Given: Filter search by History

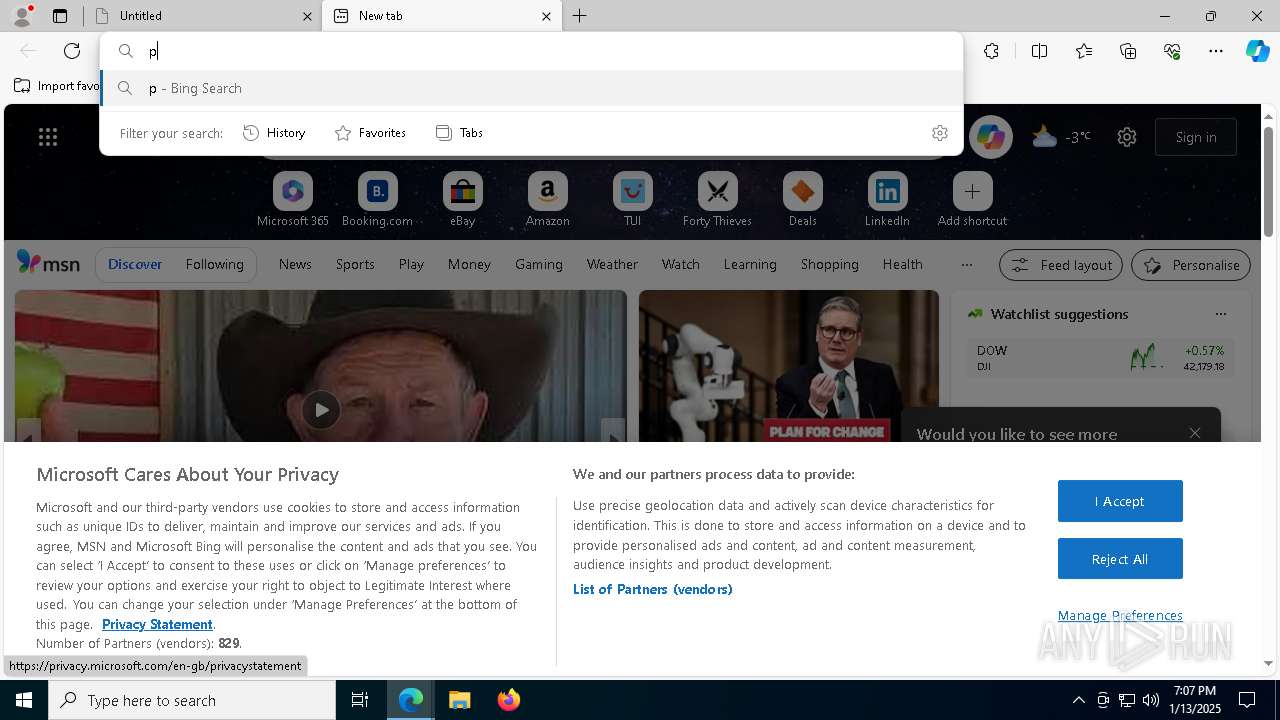Looking at the screenshot, I should (274, 133).
